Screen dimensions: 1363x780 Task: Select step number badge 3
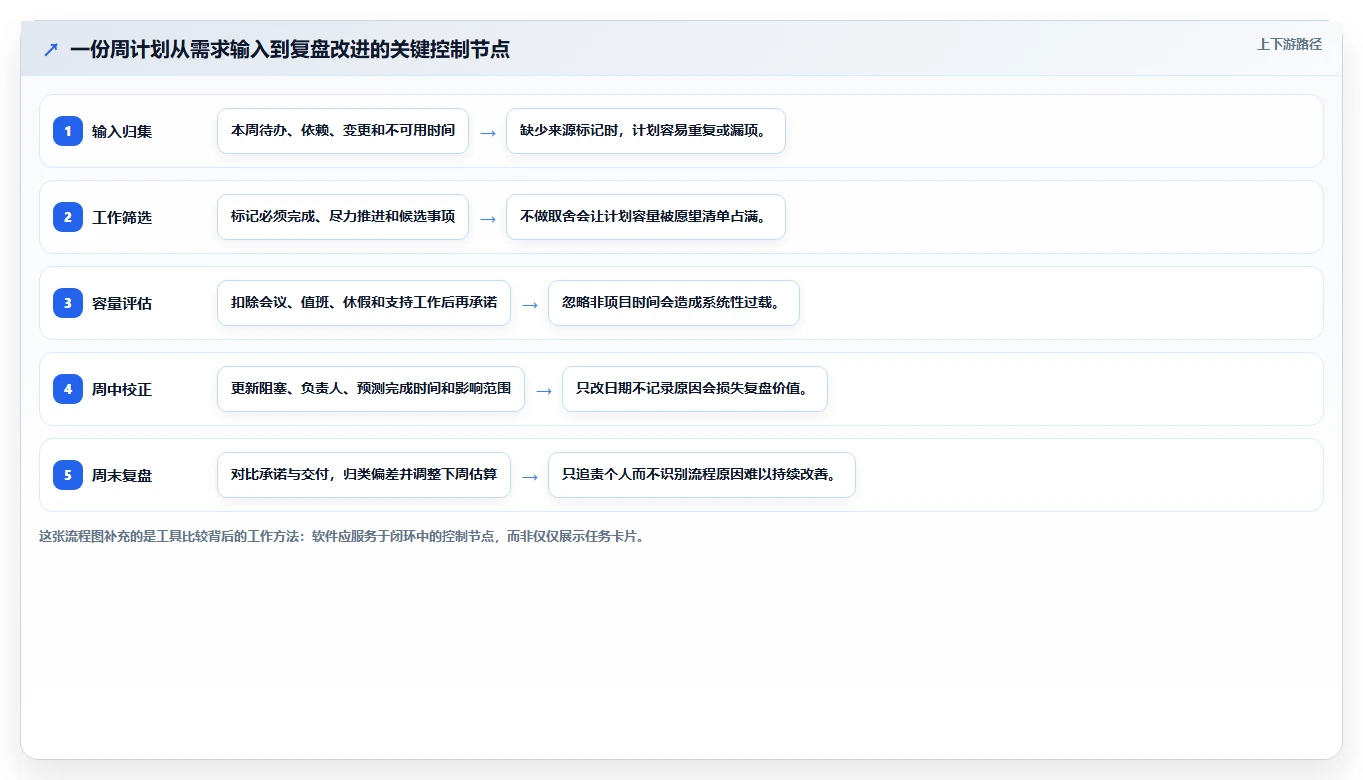point(68,302)
